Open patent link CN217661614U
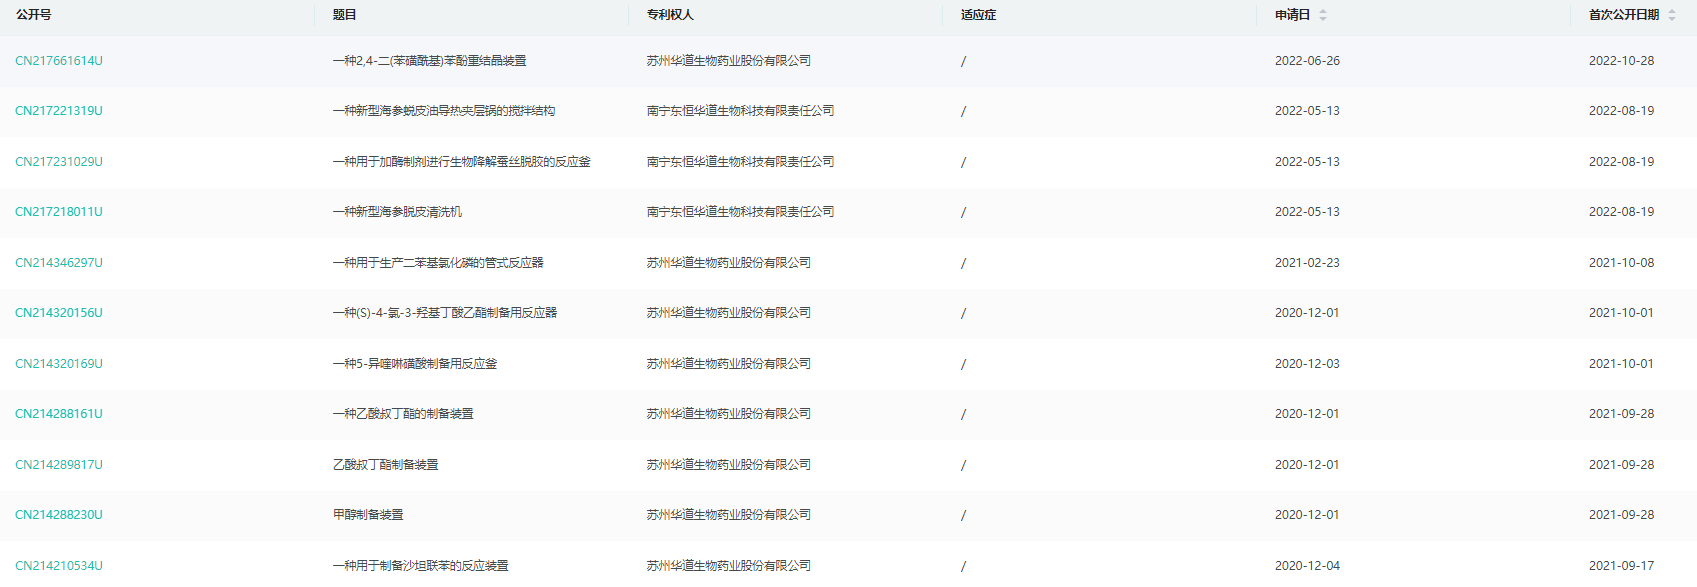Image resolution: width=1697 pixels, height=587 pixels. 59,61
